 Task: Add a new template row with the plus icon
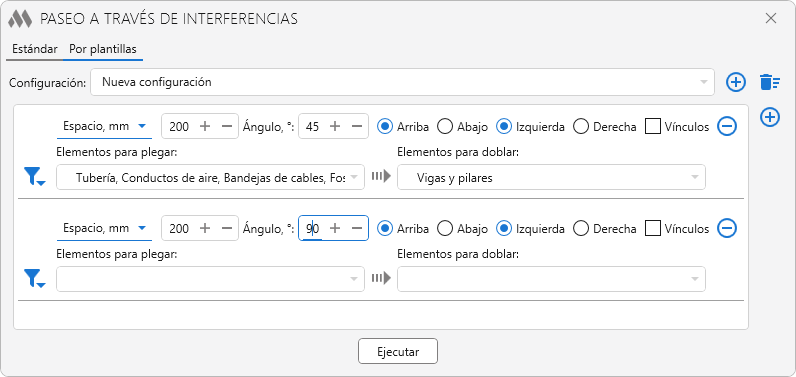click(x=770, y=117)
